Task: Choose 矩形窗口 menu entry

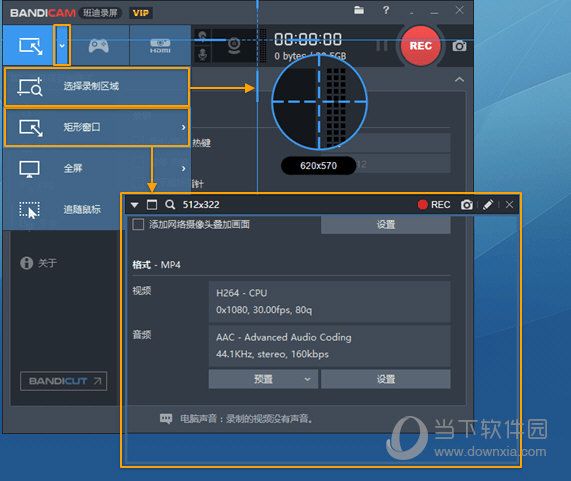Action: click(x=97, y=127)
